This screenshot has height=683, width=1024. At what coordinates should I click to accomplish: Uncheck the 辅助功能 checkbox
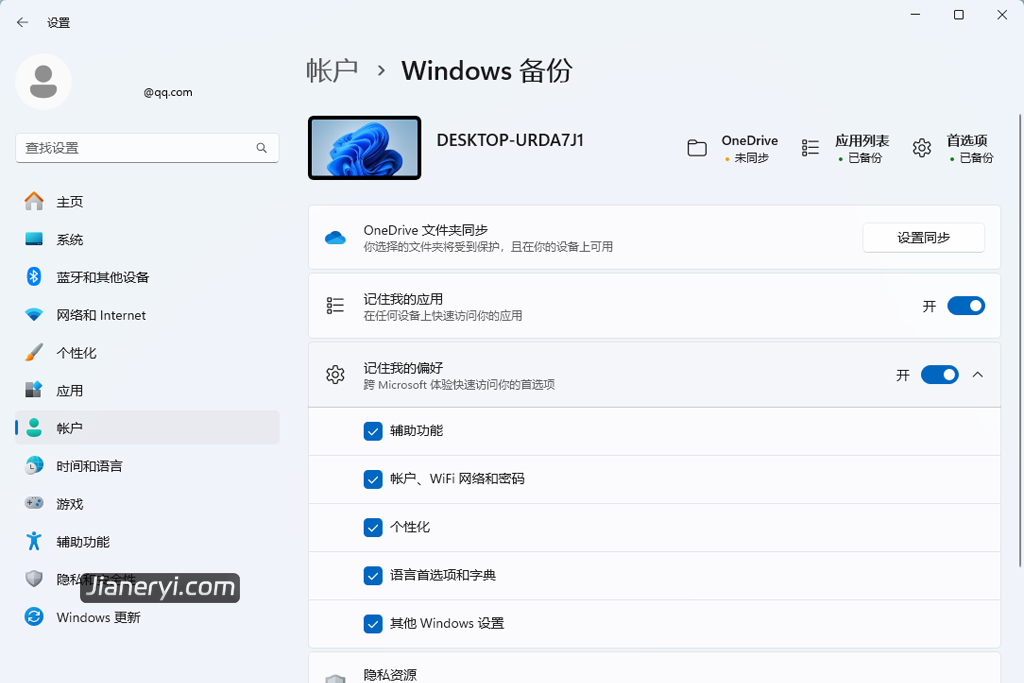[x=373, y=431]
